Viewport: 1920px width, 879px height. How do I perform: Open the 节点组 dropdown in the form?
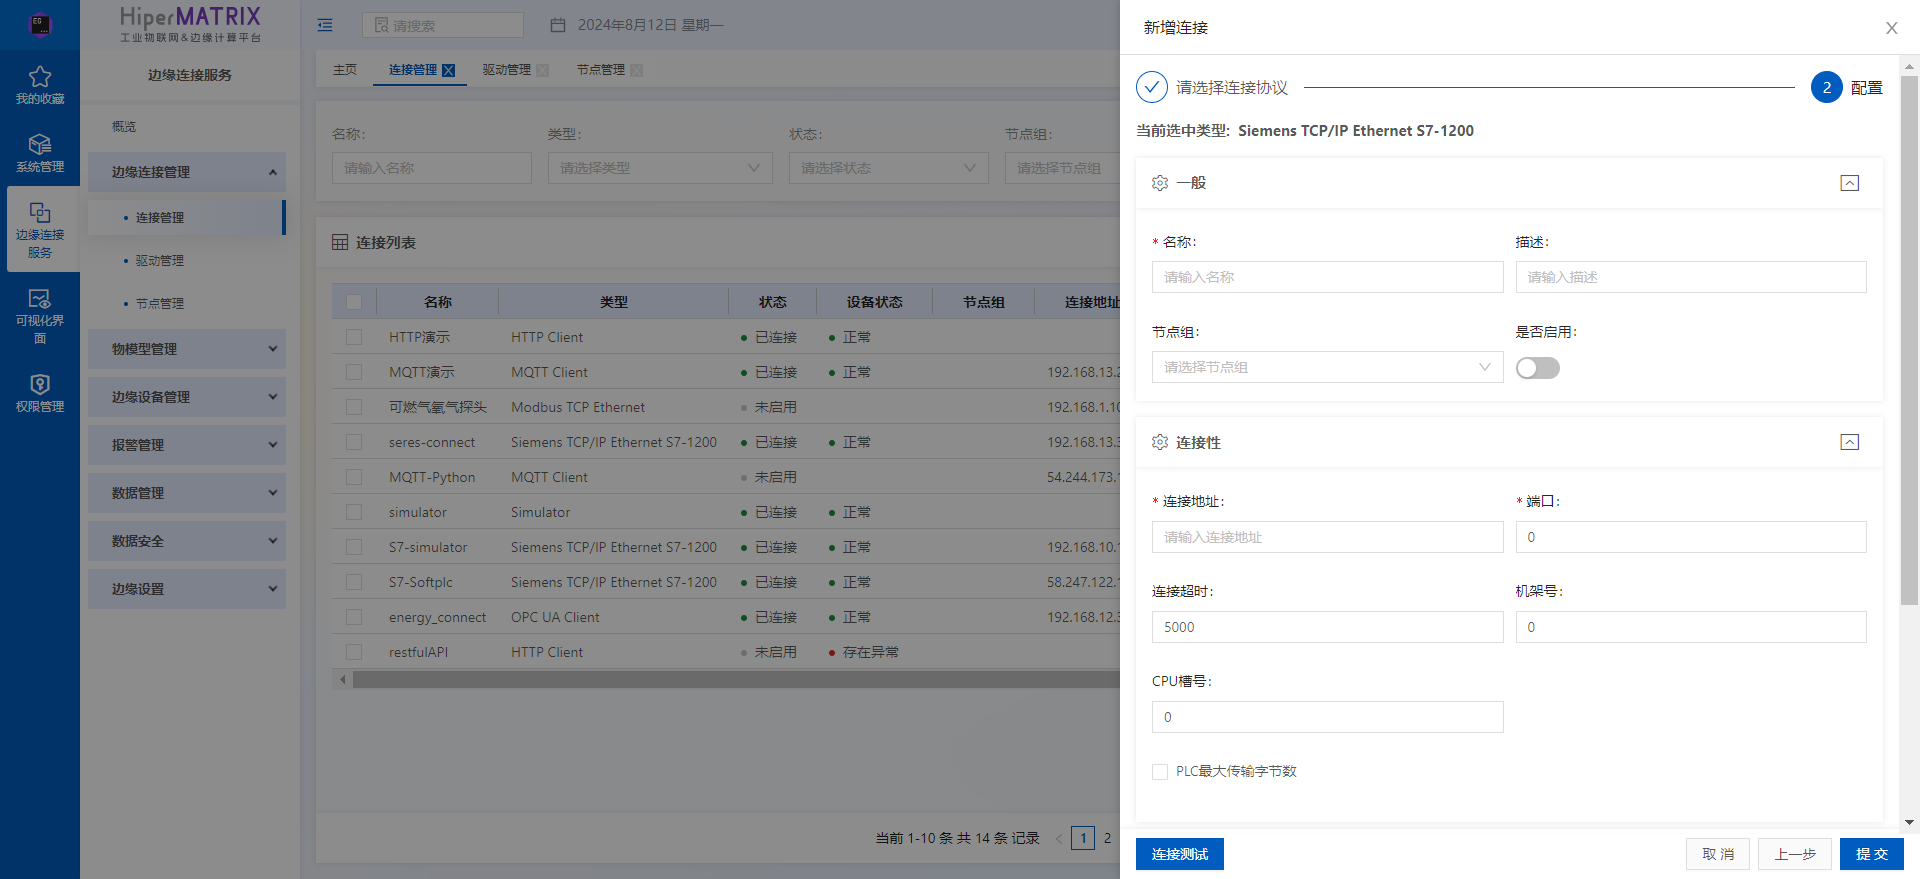click(x=1327, y=367)
